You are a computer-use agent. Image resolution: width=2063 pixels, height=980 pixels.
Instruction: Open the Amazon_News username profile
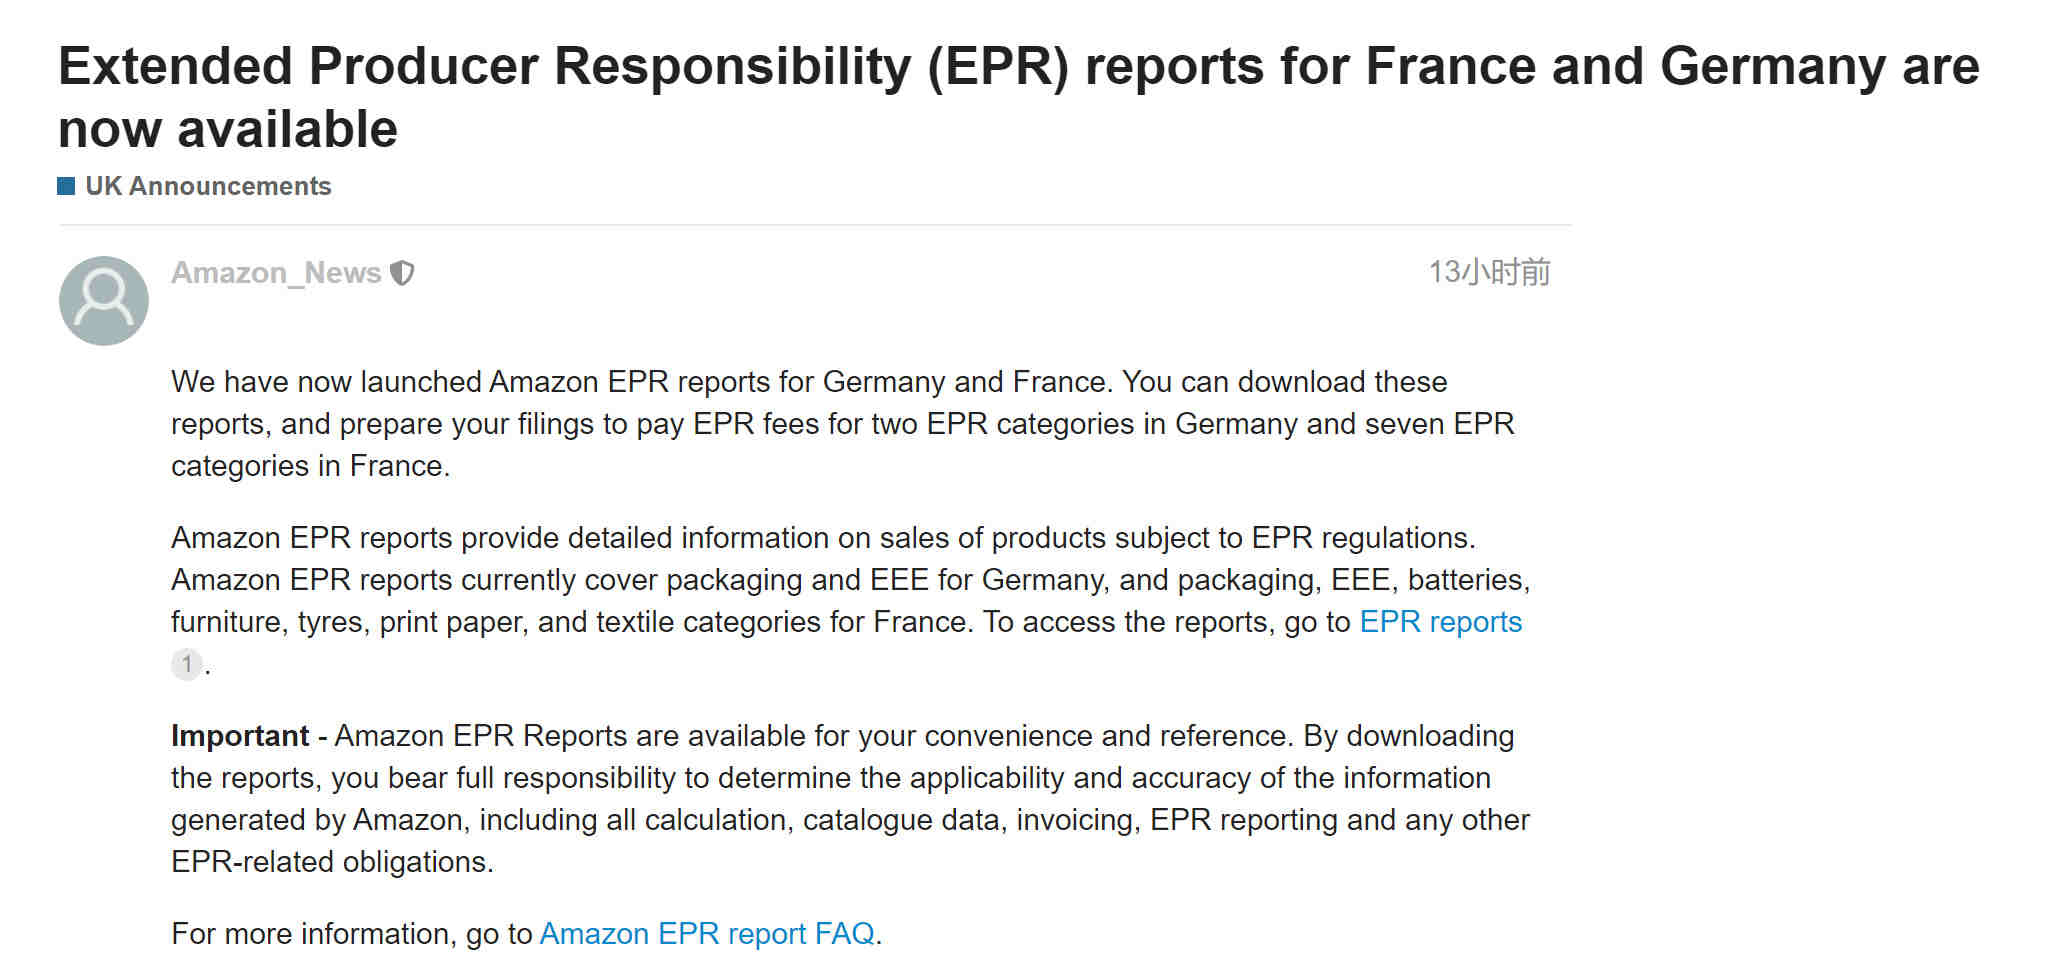(x=276, y=273)
